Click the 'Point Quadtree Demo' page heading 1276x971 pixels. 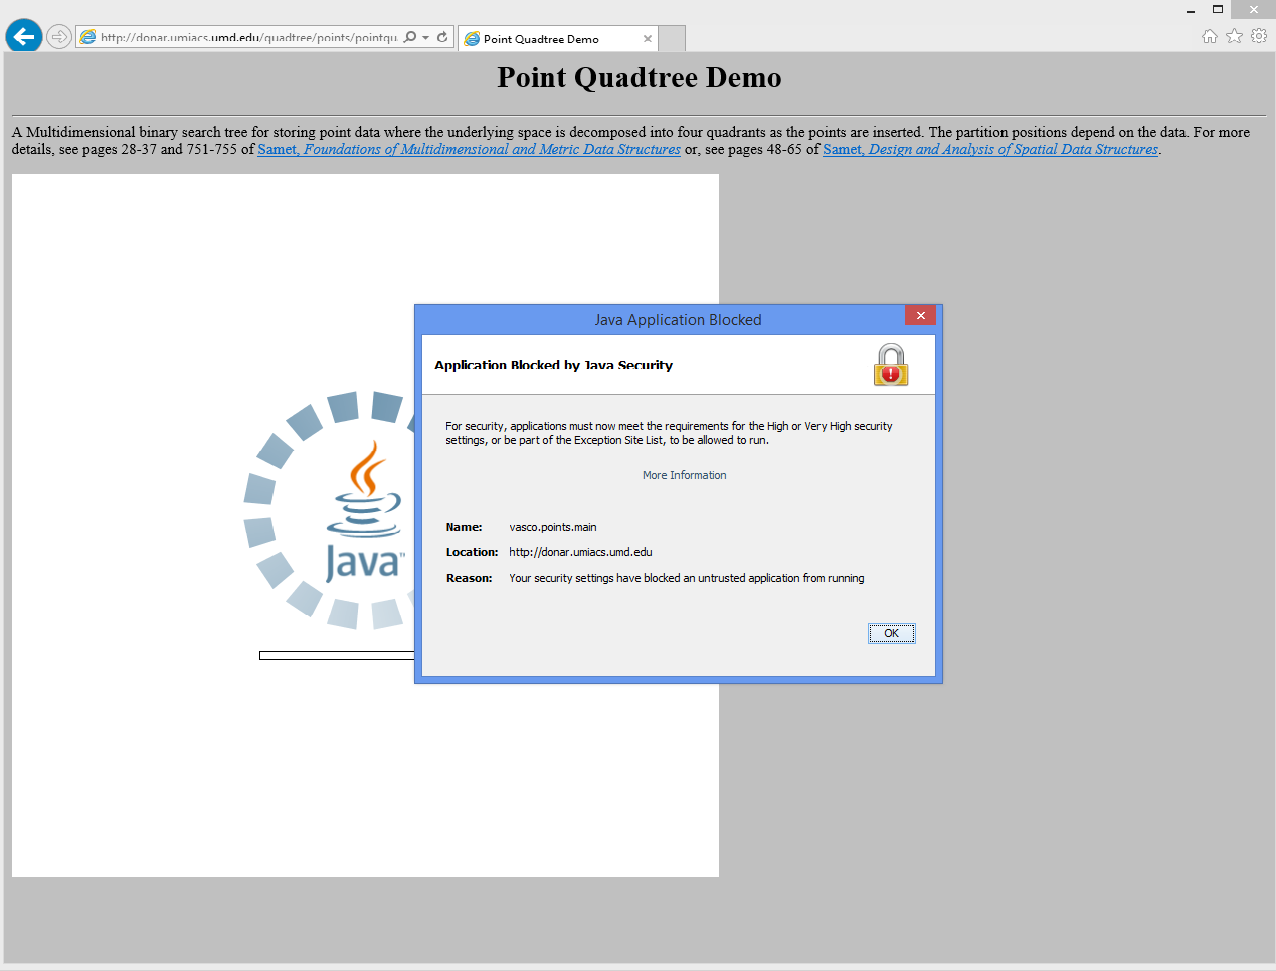(x=639, y=77)
